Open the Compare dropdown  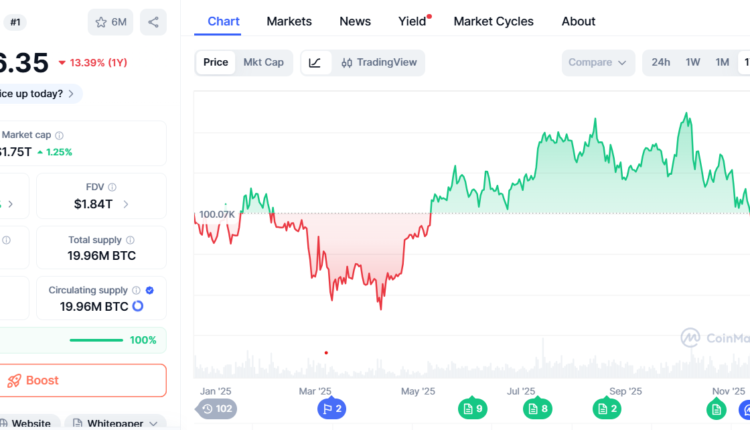click(x=597, y=62)
